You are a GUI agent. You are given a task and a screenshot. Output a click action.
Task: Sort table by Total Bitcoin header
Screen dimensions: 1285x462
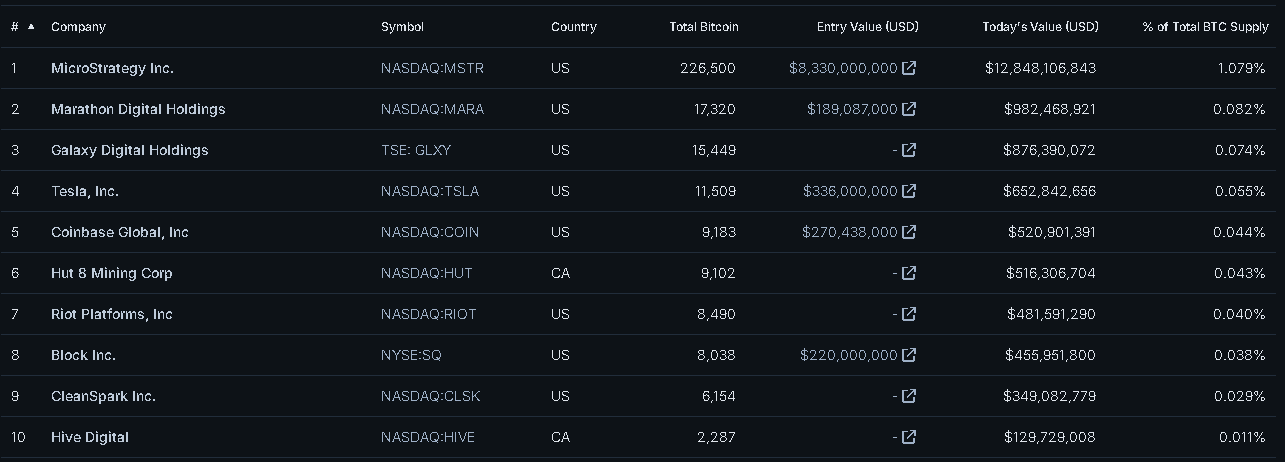[x=703, y=27]
